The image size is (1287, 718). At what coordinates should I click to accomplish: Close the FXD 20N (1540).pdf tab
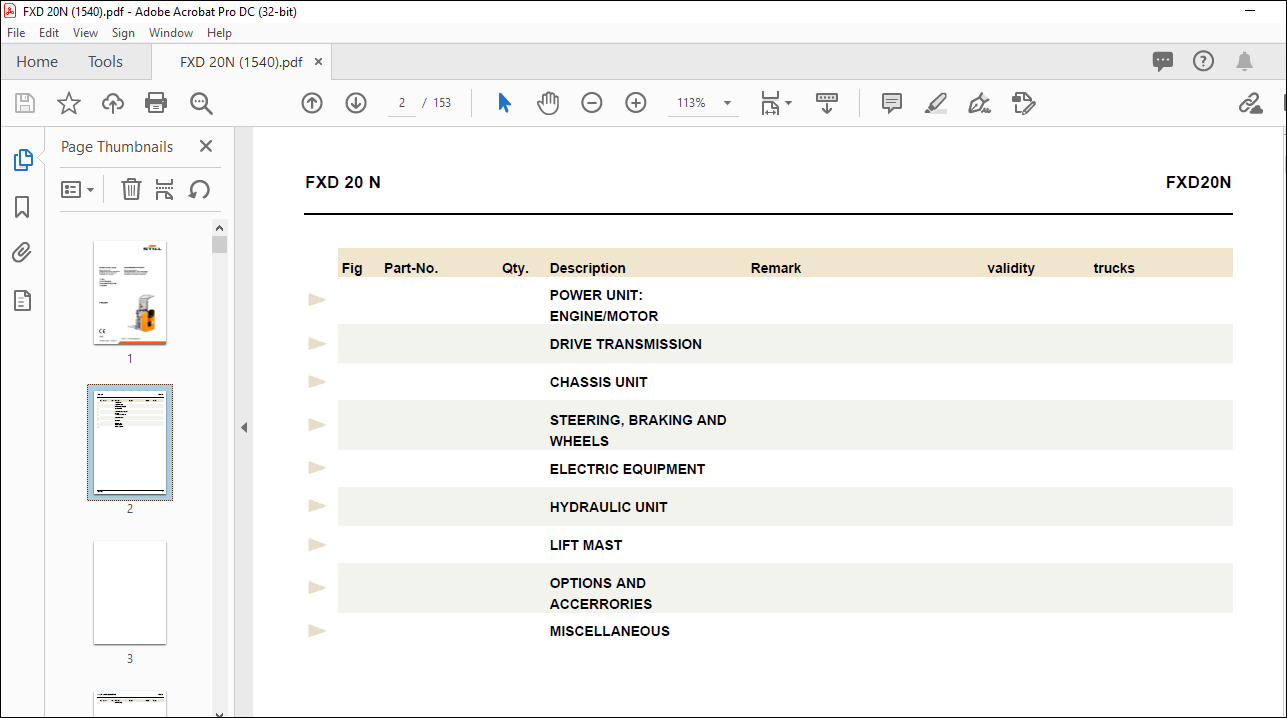coord(318,62)
